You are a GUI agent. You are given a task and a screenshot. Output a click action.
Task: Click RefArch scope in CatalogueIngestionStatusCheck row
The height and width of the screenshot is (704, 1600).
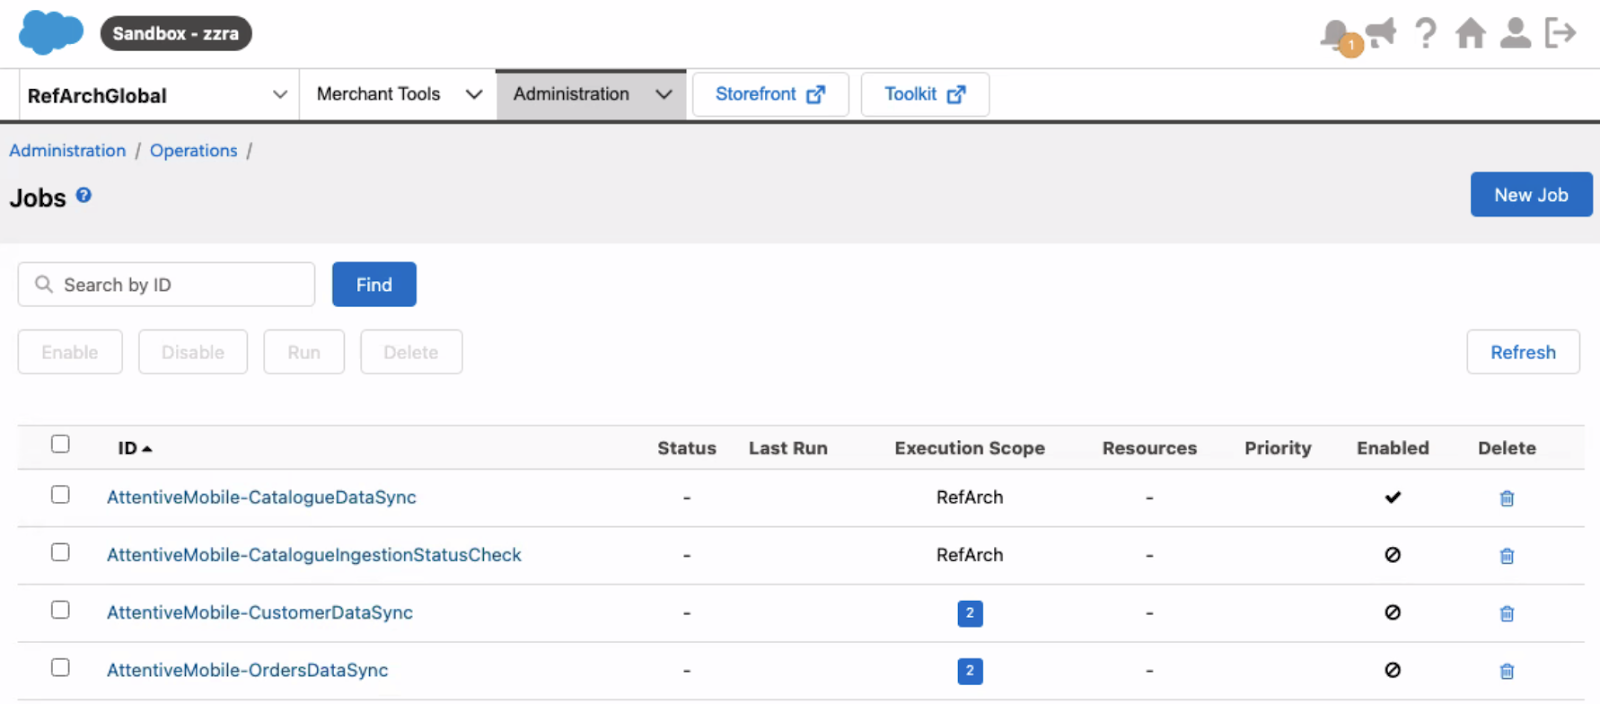(970, 555)
